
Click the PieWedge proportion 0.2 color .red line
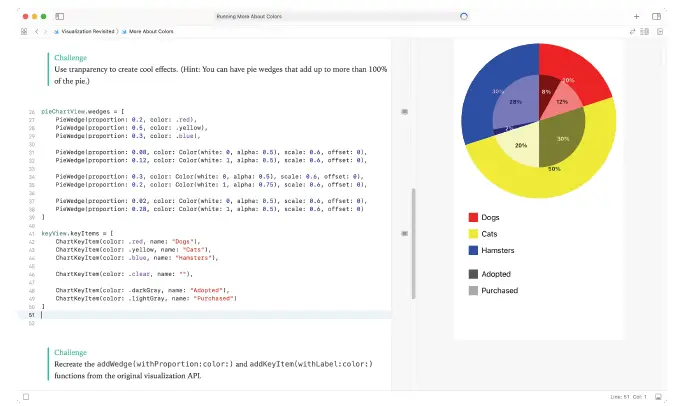point(126,120)
